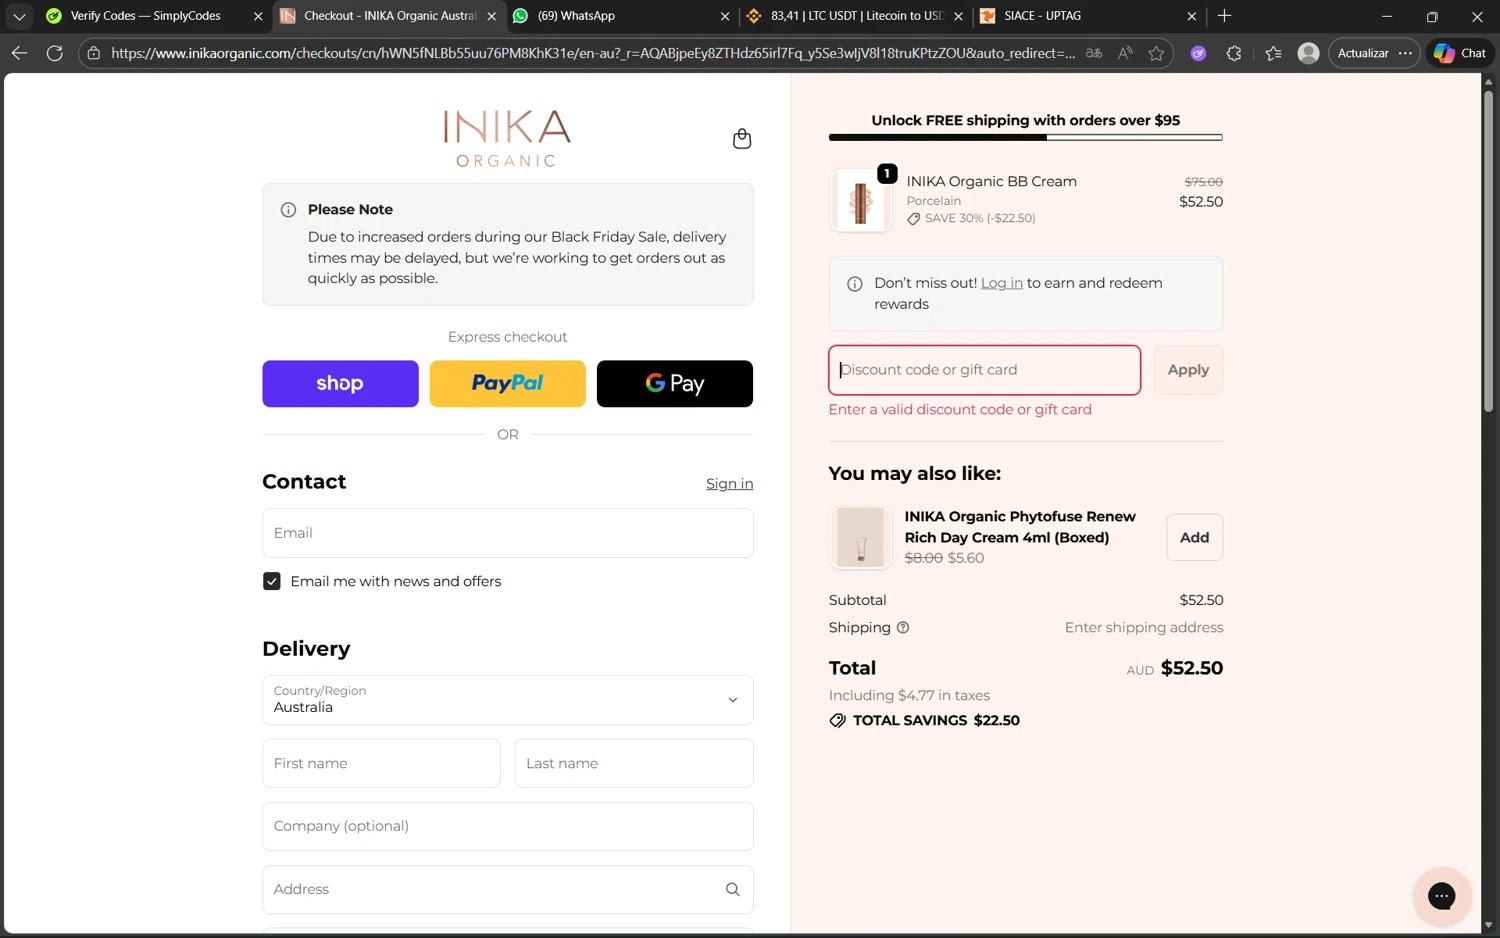Image resolution: width=1500 pixels, height=938 pixels.
Task: Pay with PayPal button
Action: click(507, 384)
